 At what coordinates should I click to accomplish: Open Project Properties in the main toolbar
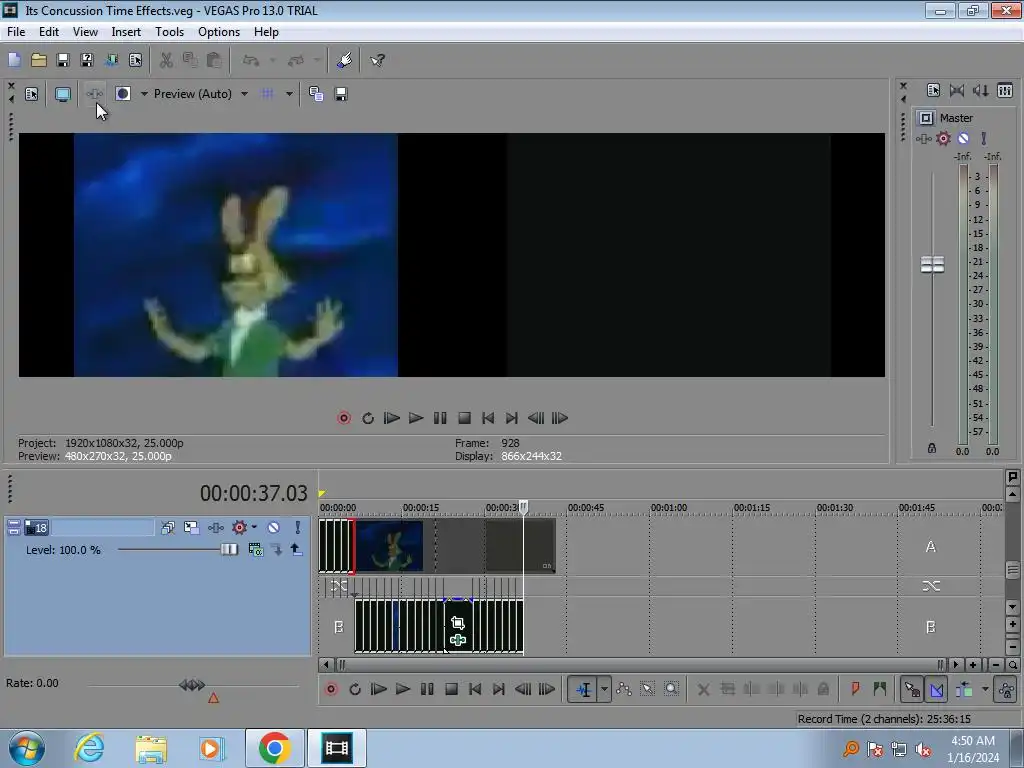[x=135, y=60]
